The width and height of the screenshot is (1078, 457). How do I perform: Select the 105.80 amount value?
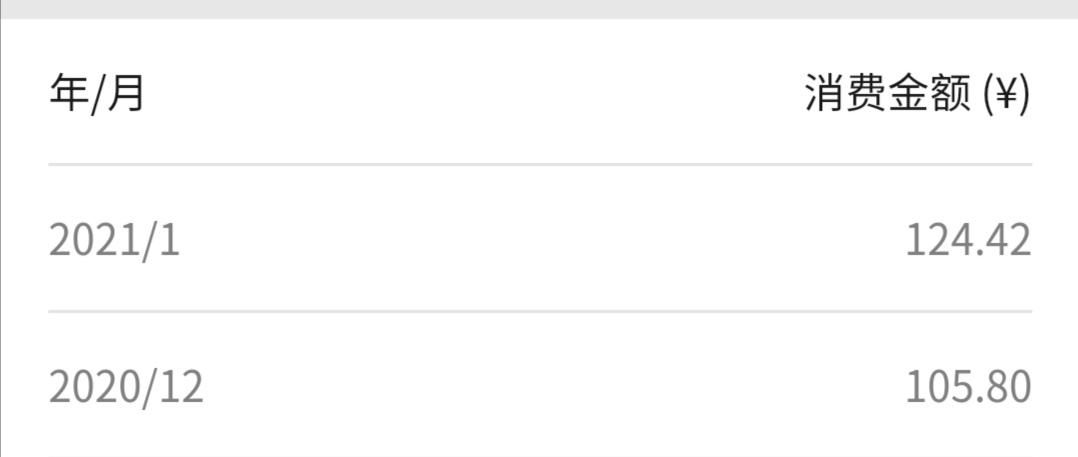pos(968,386)
